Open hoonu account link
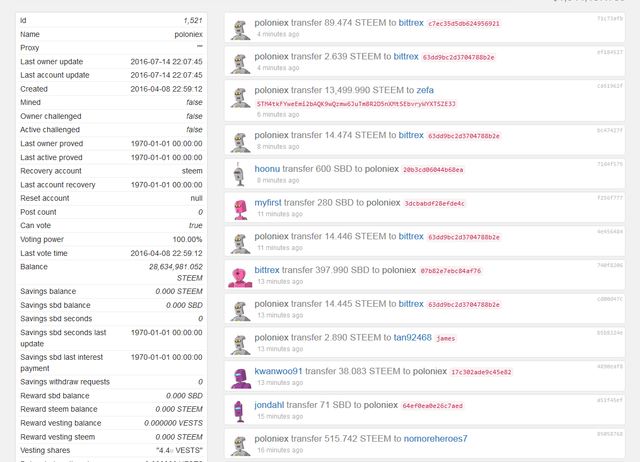 [267, 169]
